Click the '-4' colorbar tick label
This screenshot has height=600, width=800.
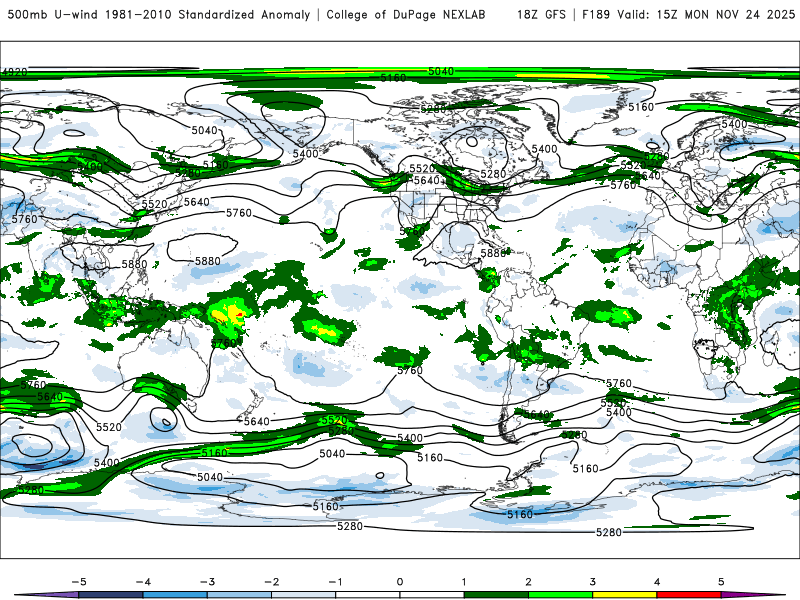(143, 582)
